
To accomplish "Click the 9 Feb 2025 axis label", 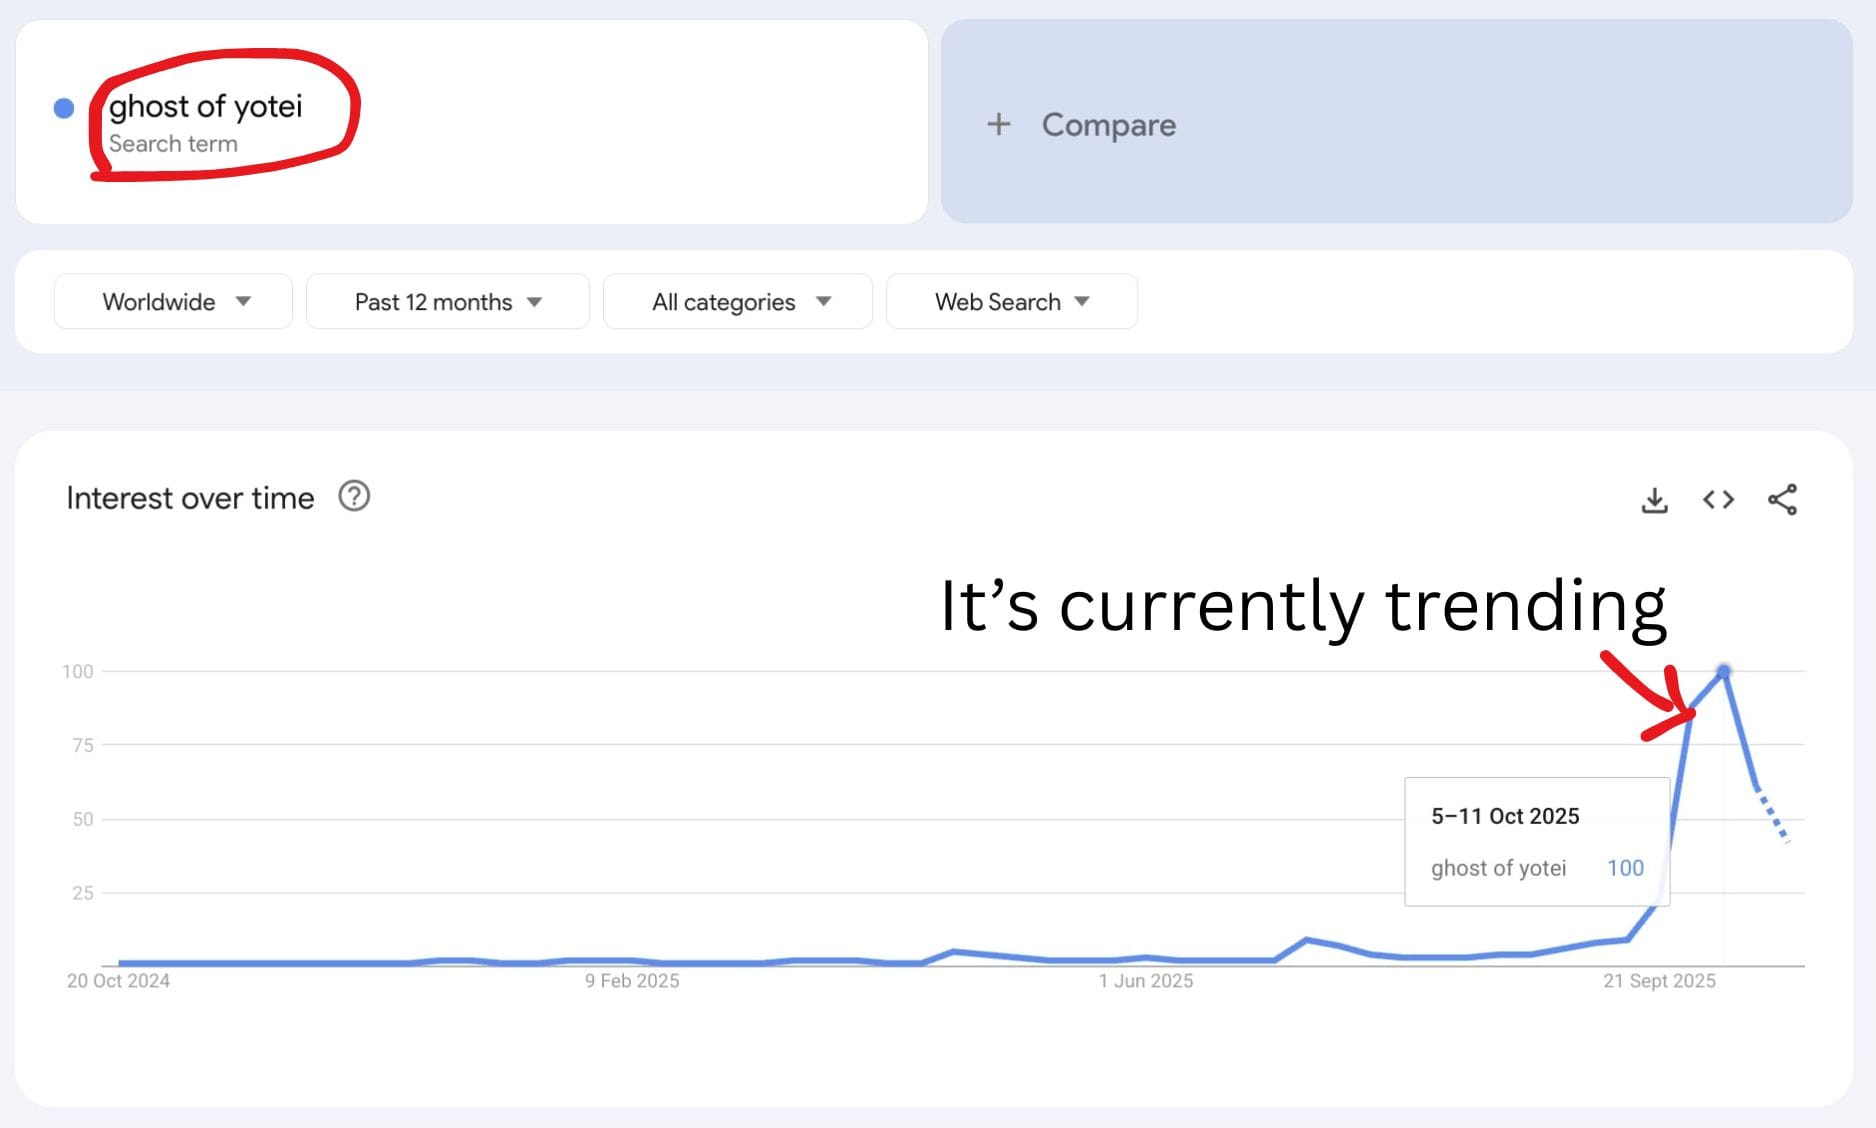I will tap(632, 981).
